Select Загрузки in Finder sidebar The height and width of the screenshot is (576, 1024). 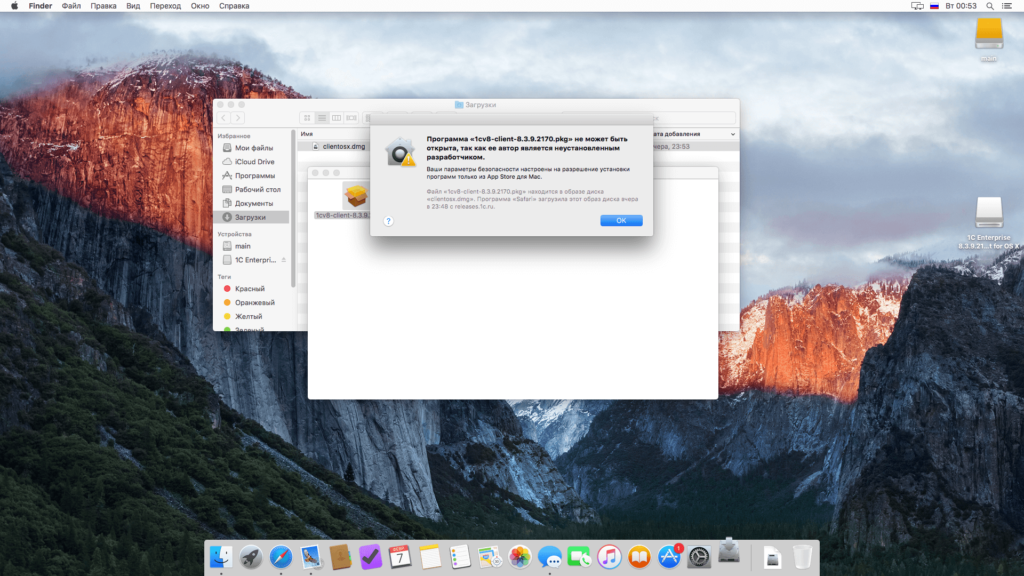253,217
